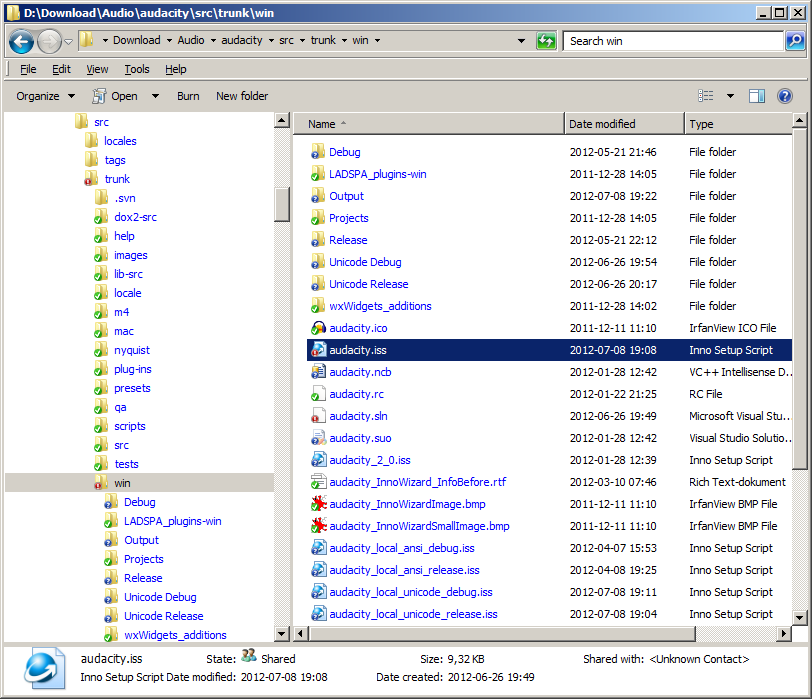Sort by Date modified column header
Image resolution: width=812 pixels, height=699 pixels.
pos(624,124)
